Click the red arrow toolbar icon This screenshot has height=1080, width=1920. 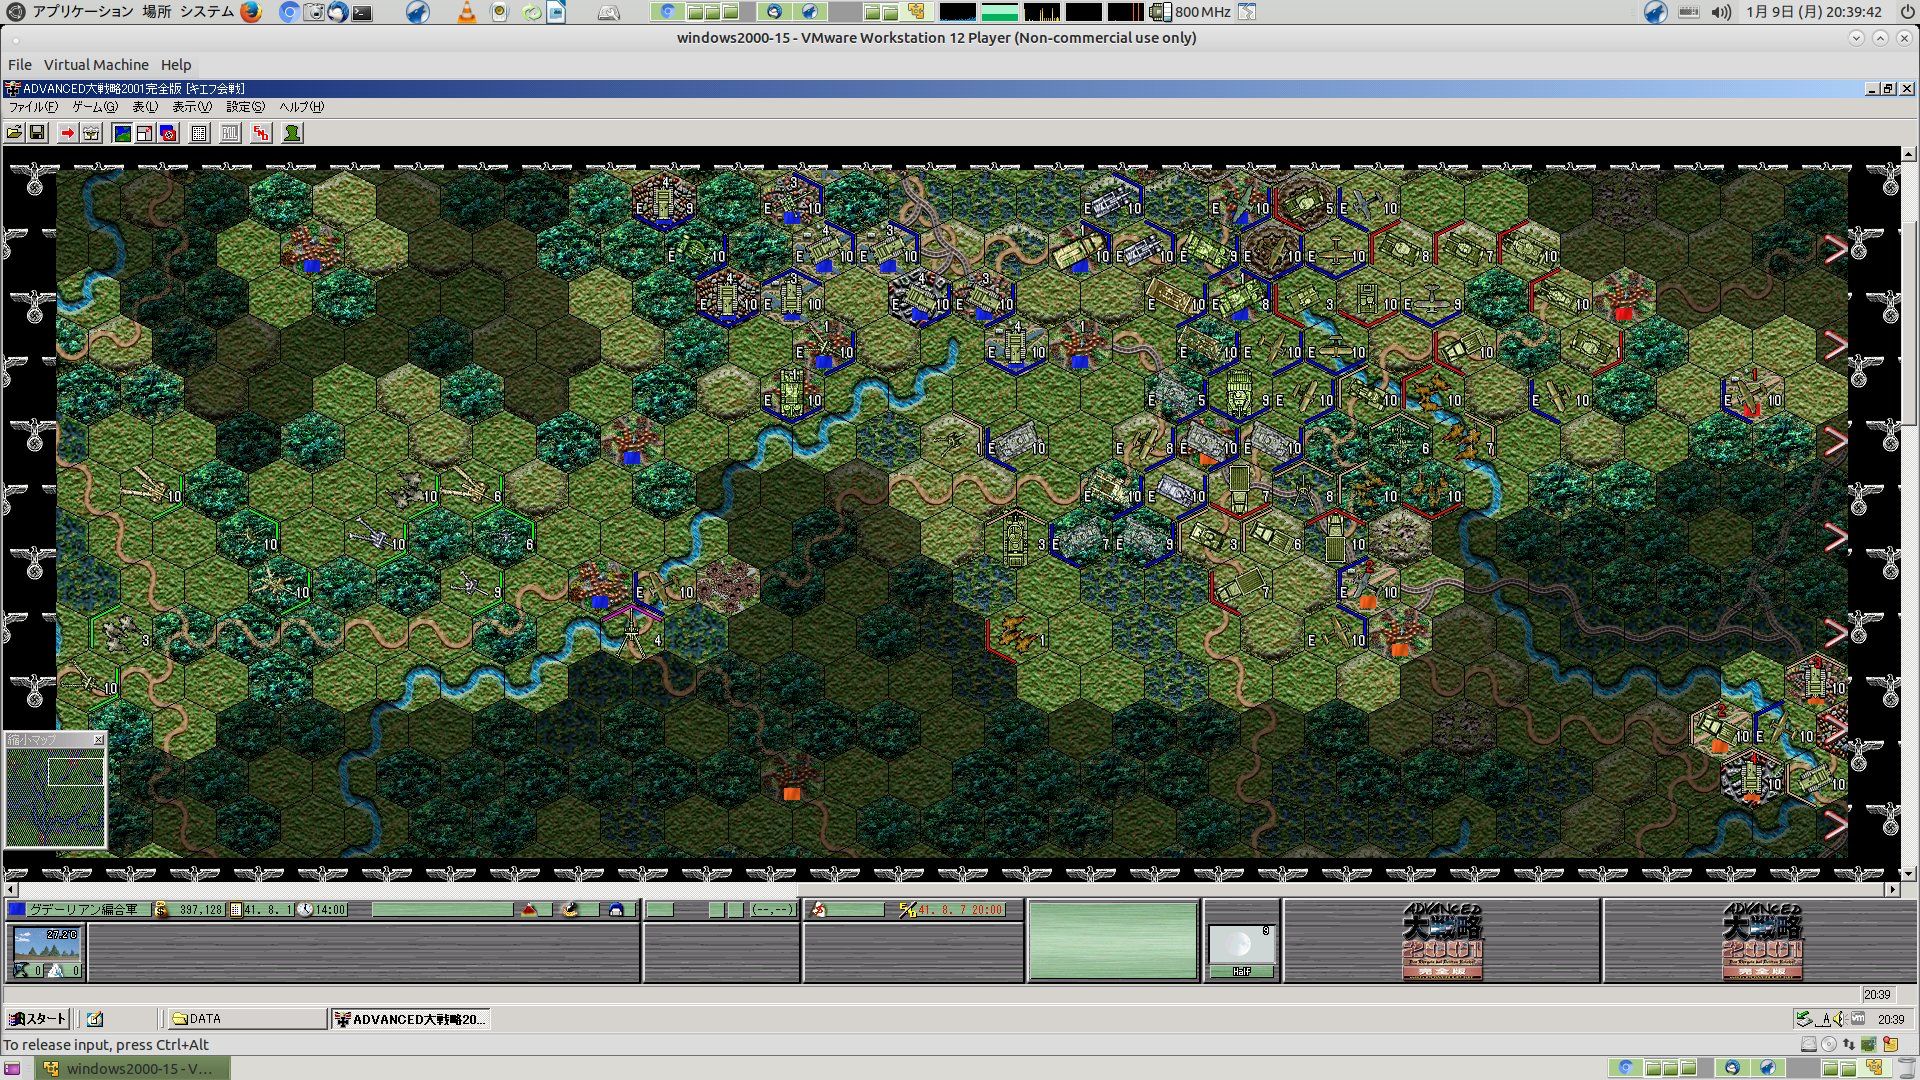68,133
